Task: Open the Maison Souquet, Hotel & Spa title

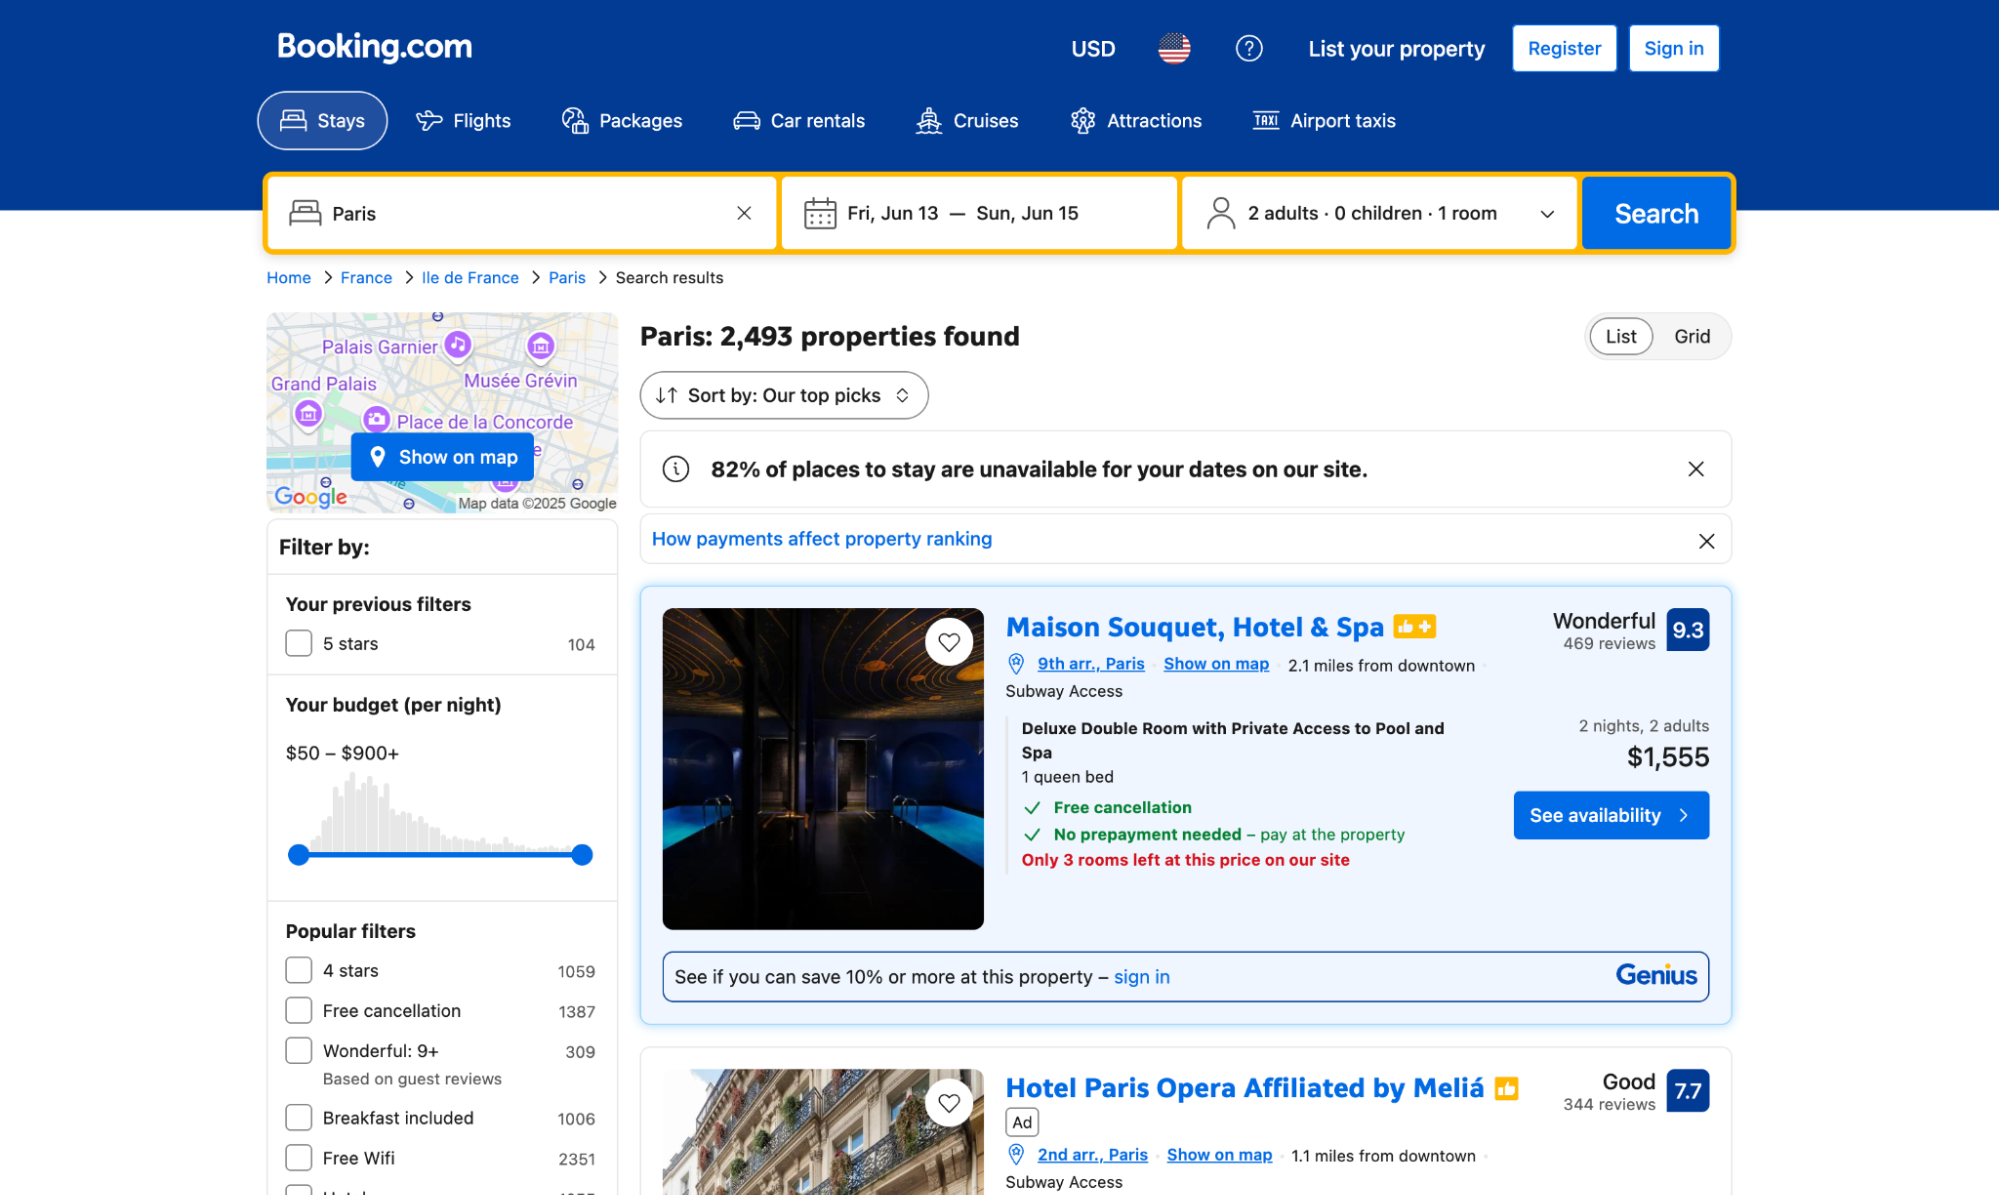Action: point(1194,627)
